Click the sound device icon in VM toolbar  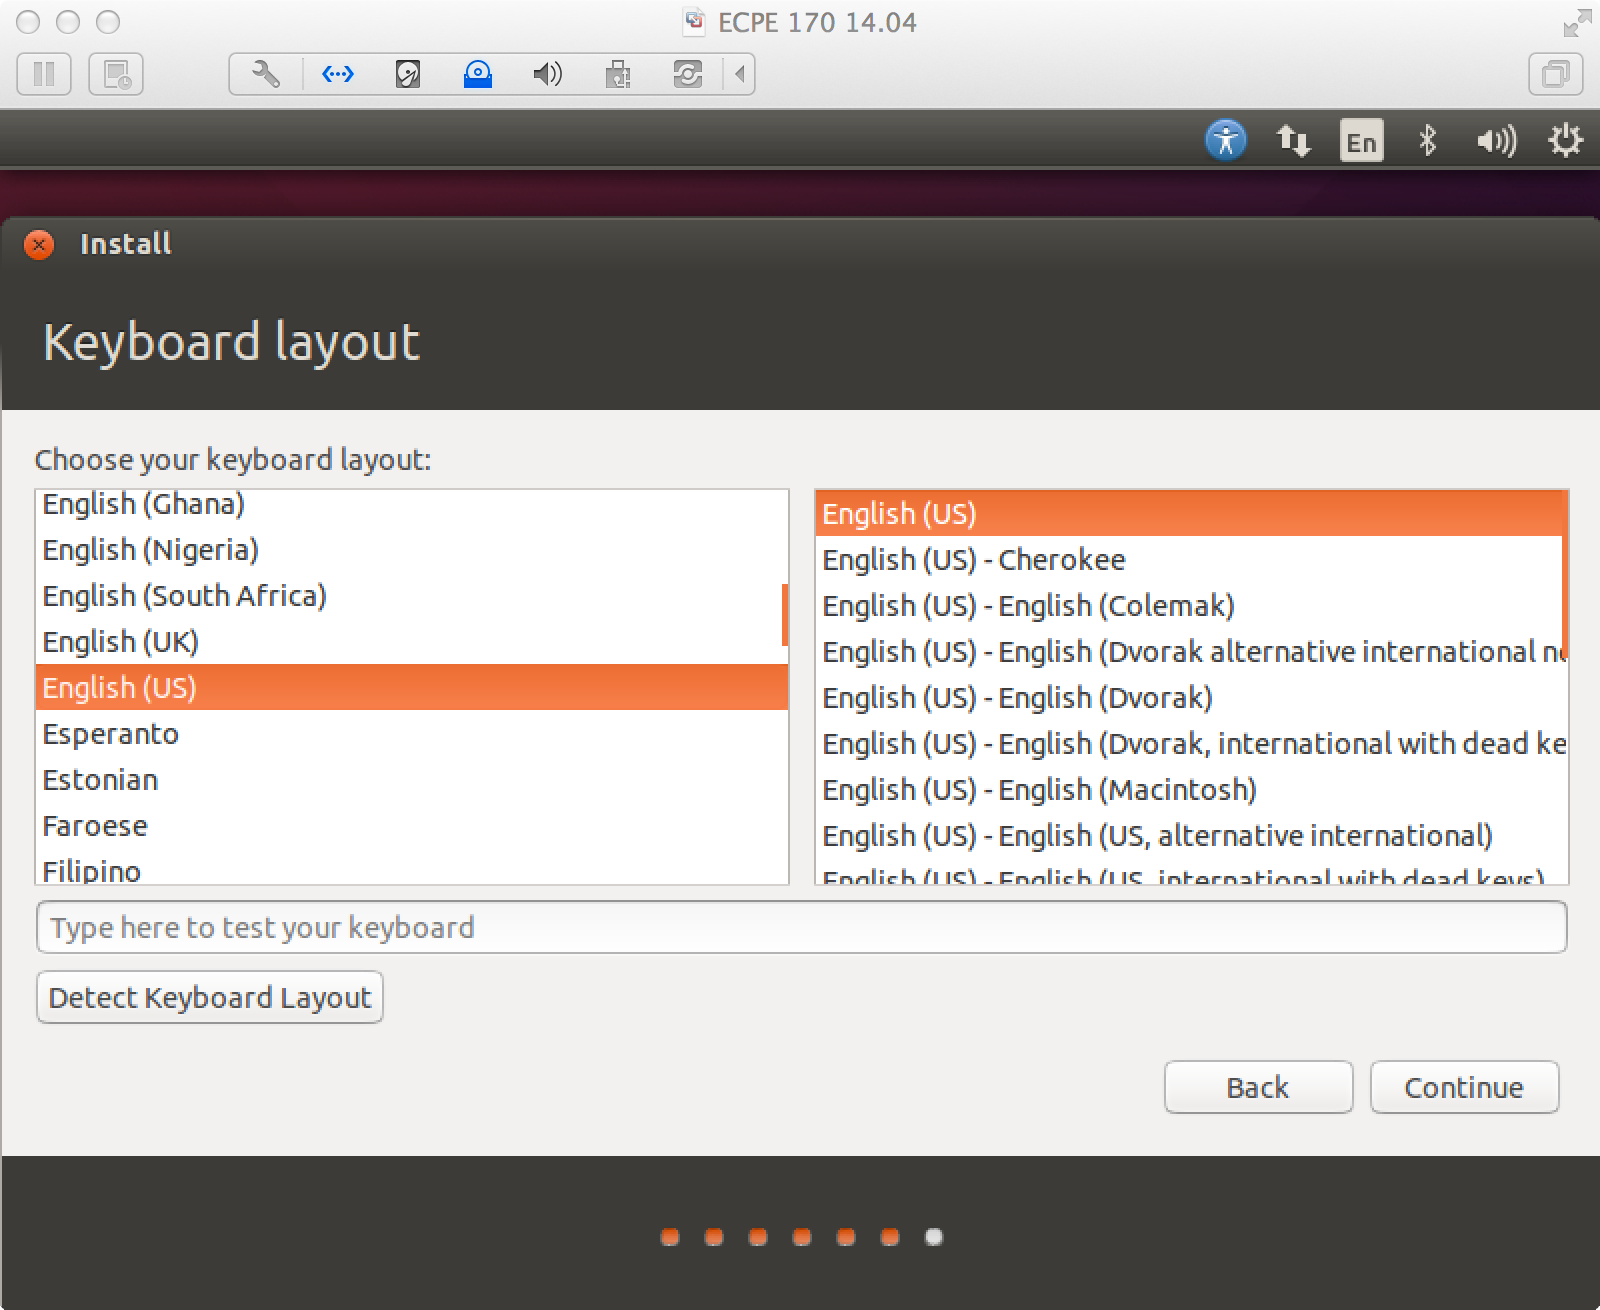point(546,73)
